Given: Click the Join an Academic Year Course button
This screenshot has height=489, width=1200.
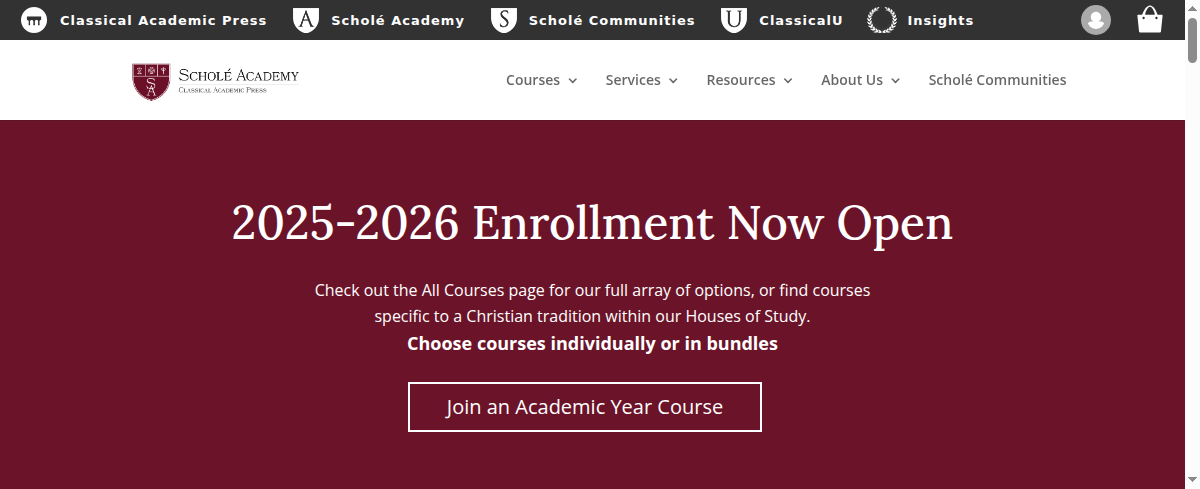Looking at the screenshot, I should tap(584, 407).
